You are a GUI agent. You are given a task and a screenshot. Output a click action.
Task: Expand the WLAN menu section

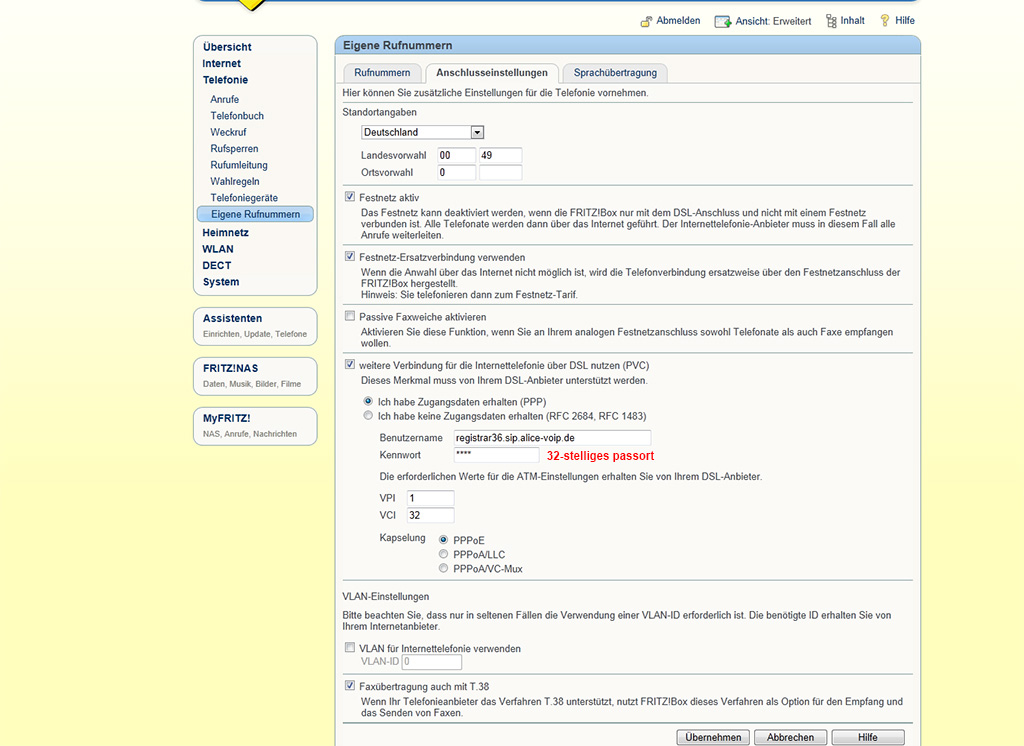[x=218, y=249]
